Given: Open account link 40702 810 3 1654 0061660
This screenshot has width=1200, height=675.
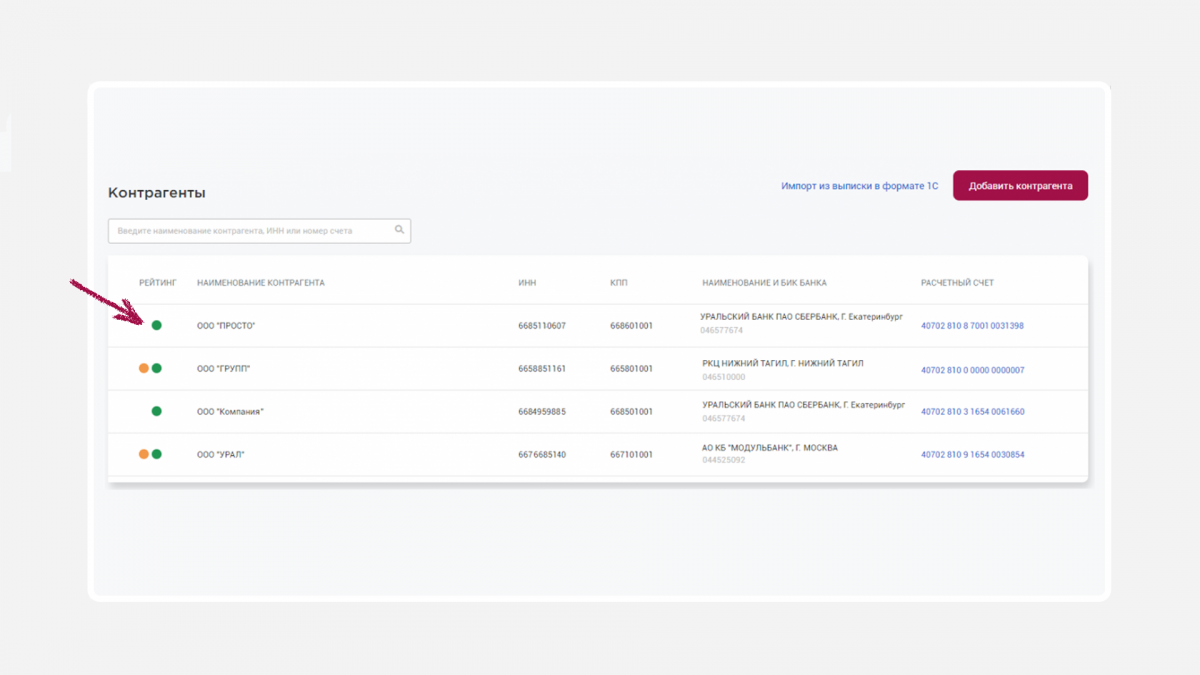Looking at the screenshot, I should [x=972, y=412].
